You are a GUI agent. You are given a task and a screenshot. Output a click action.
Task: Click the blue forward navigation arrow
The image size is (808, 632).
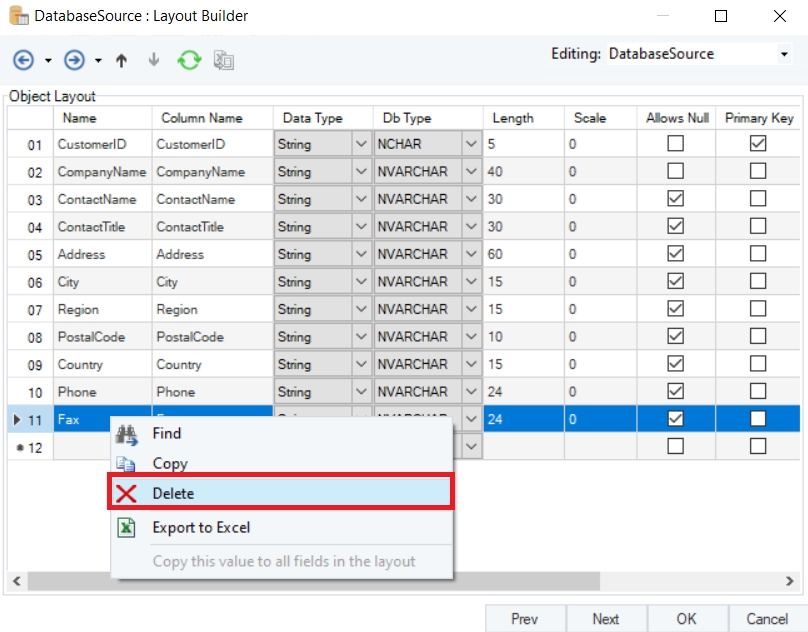coord(75,60)
